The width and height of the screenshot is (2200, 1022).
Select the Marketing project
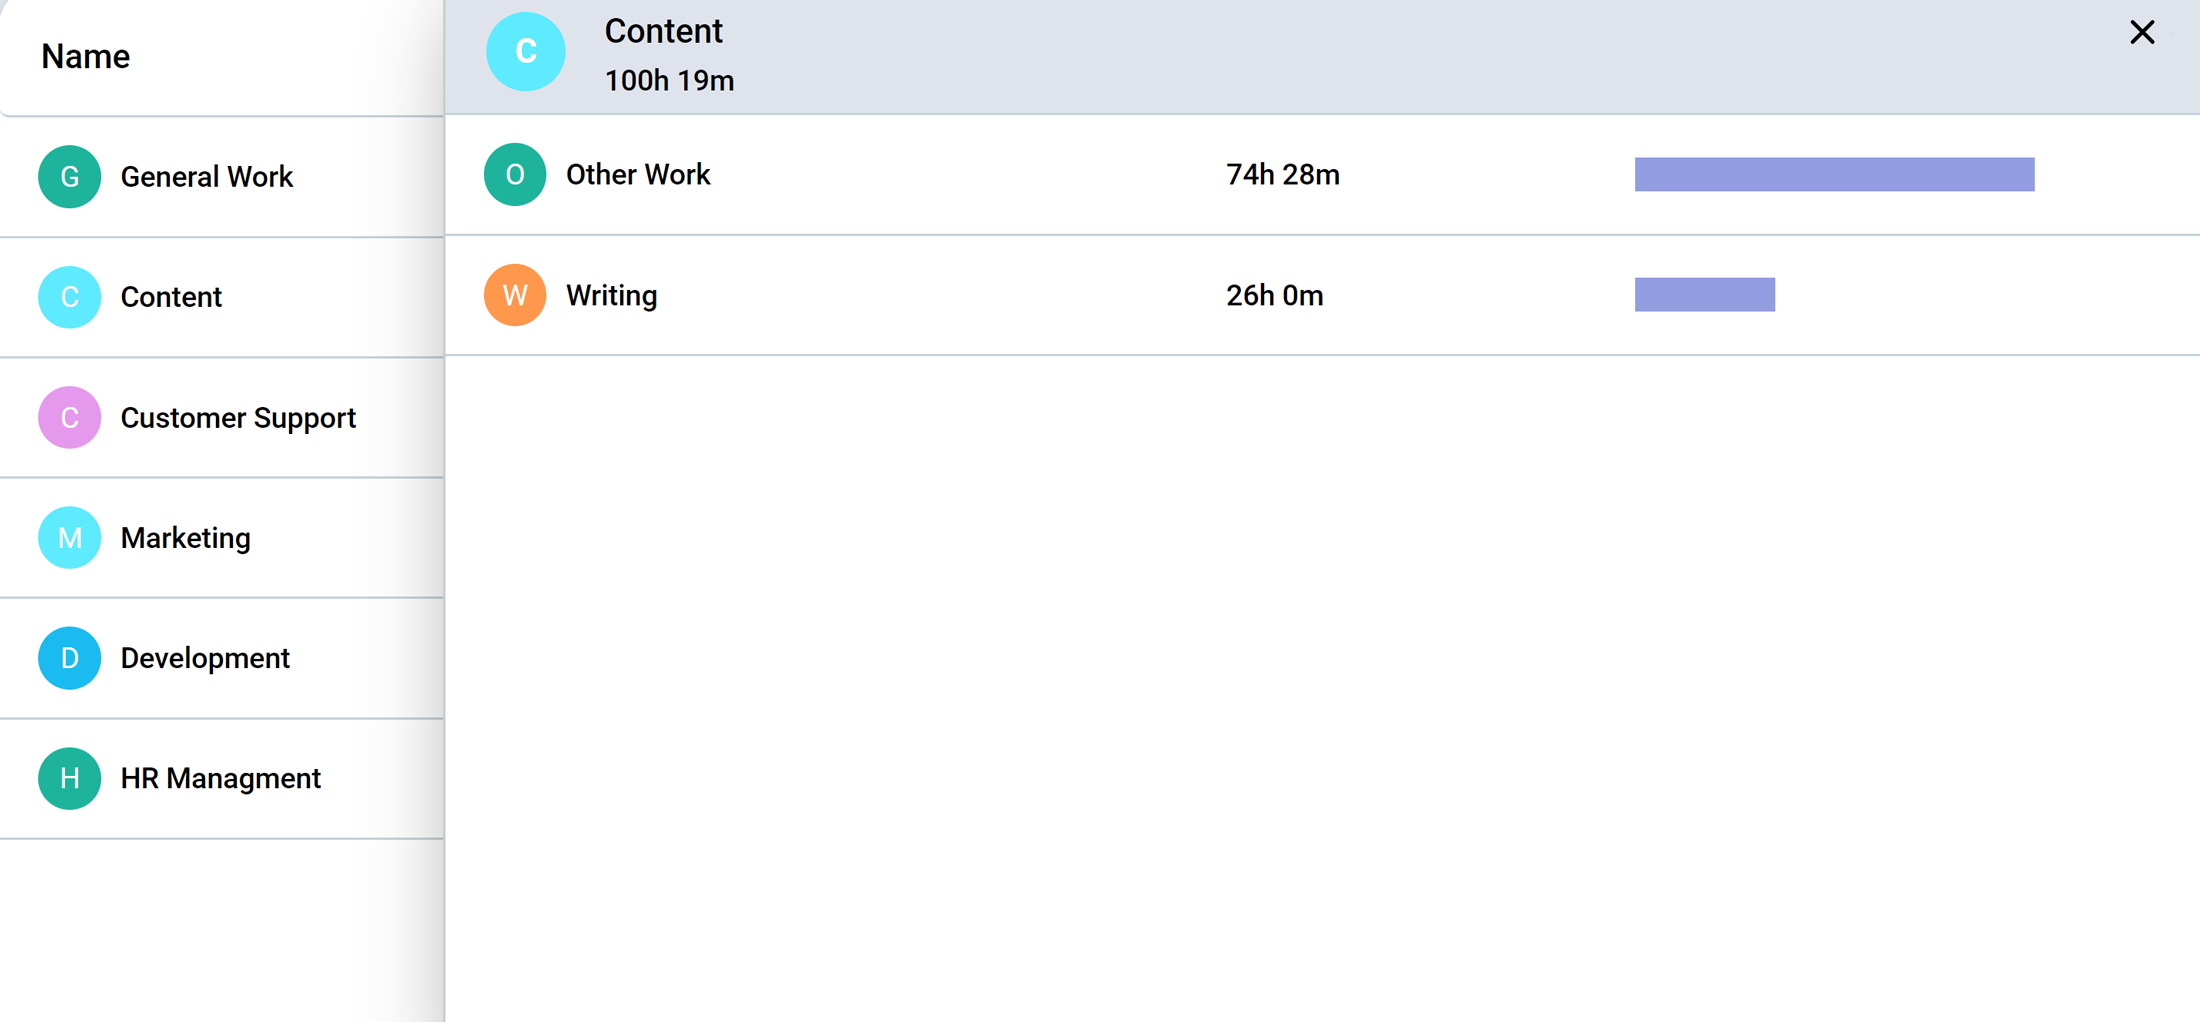pyautogui.click(x=186, y=538)
